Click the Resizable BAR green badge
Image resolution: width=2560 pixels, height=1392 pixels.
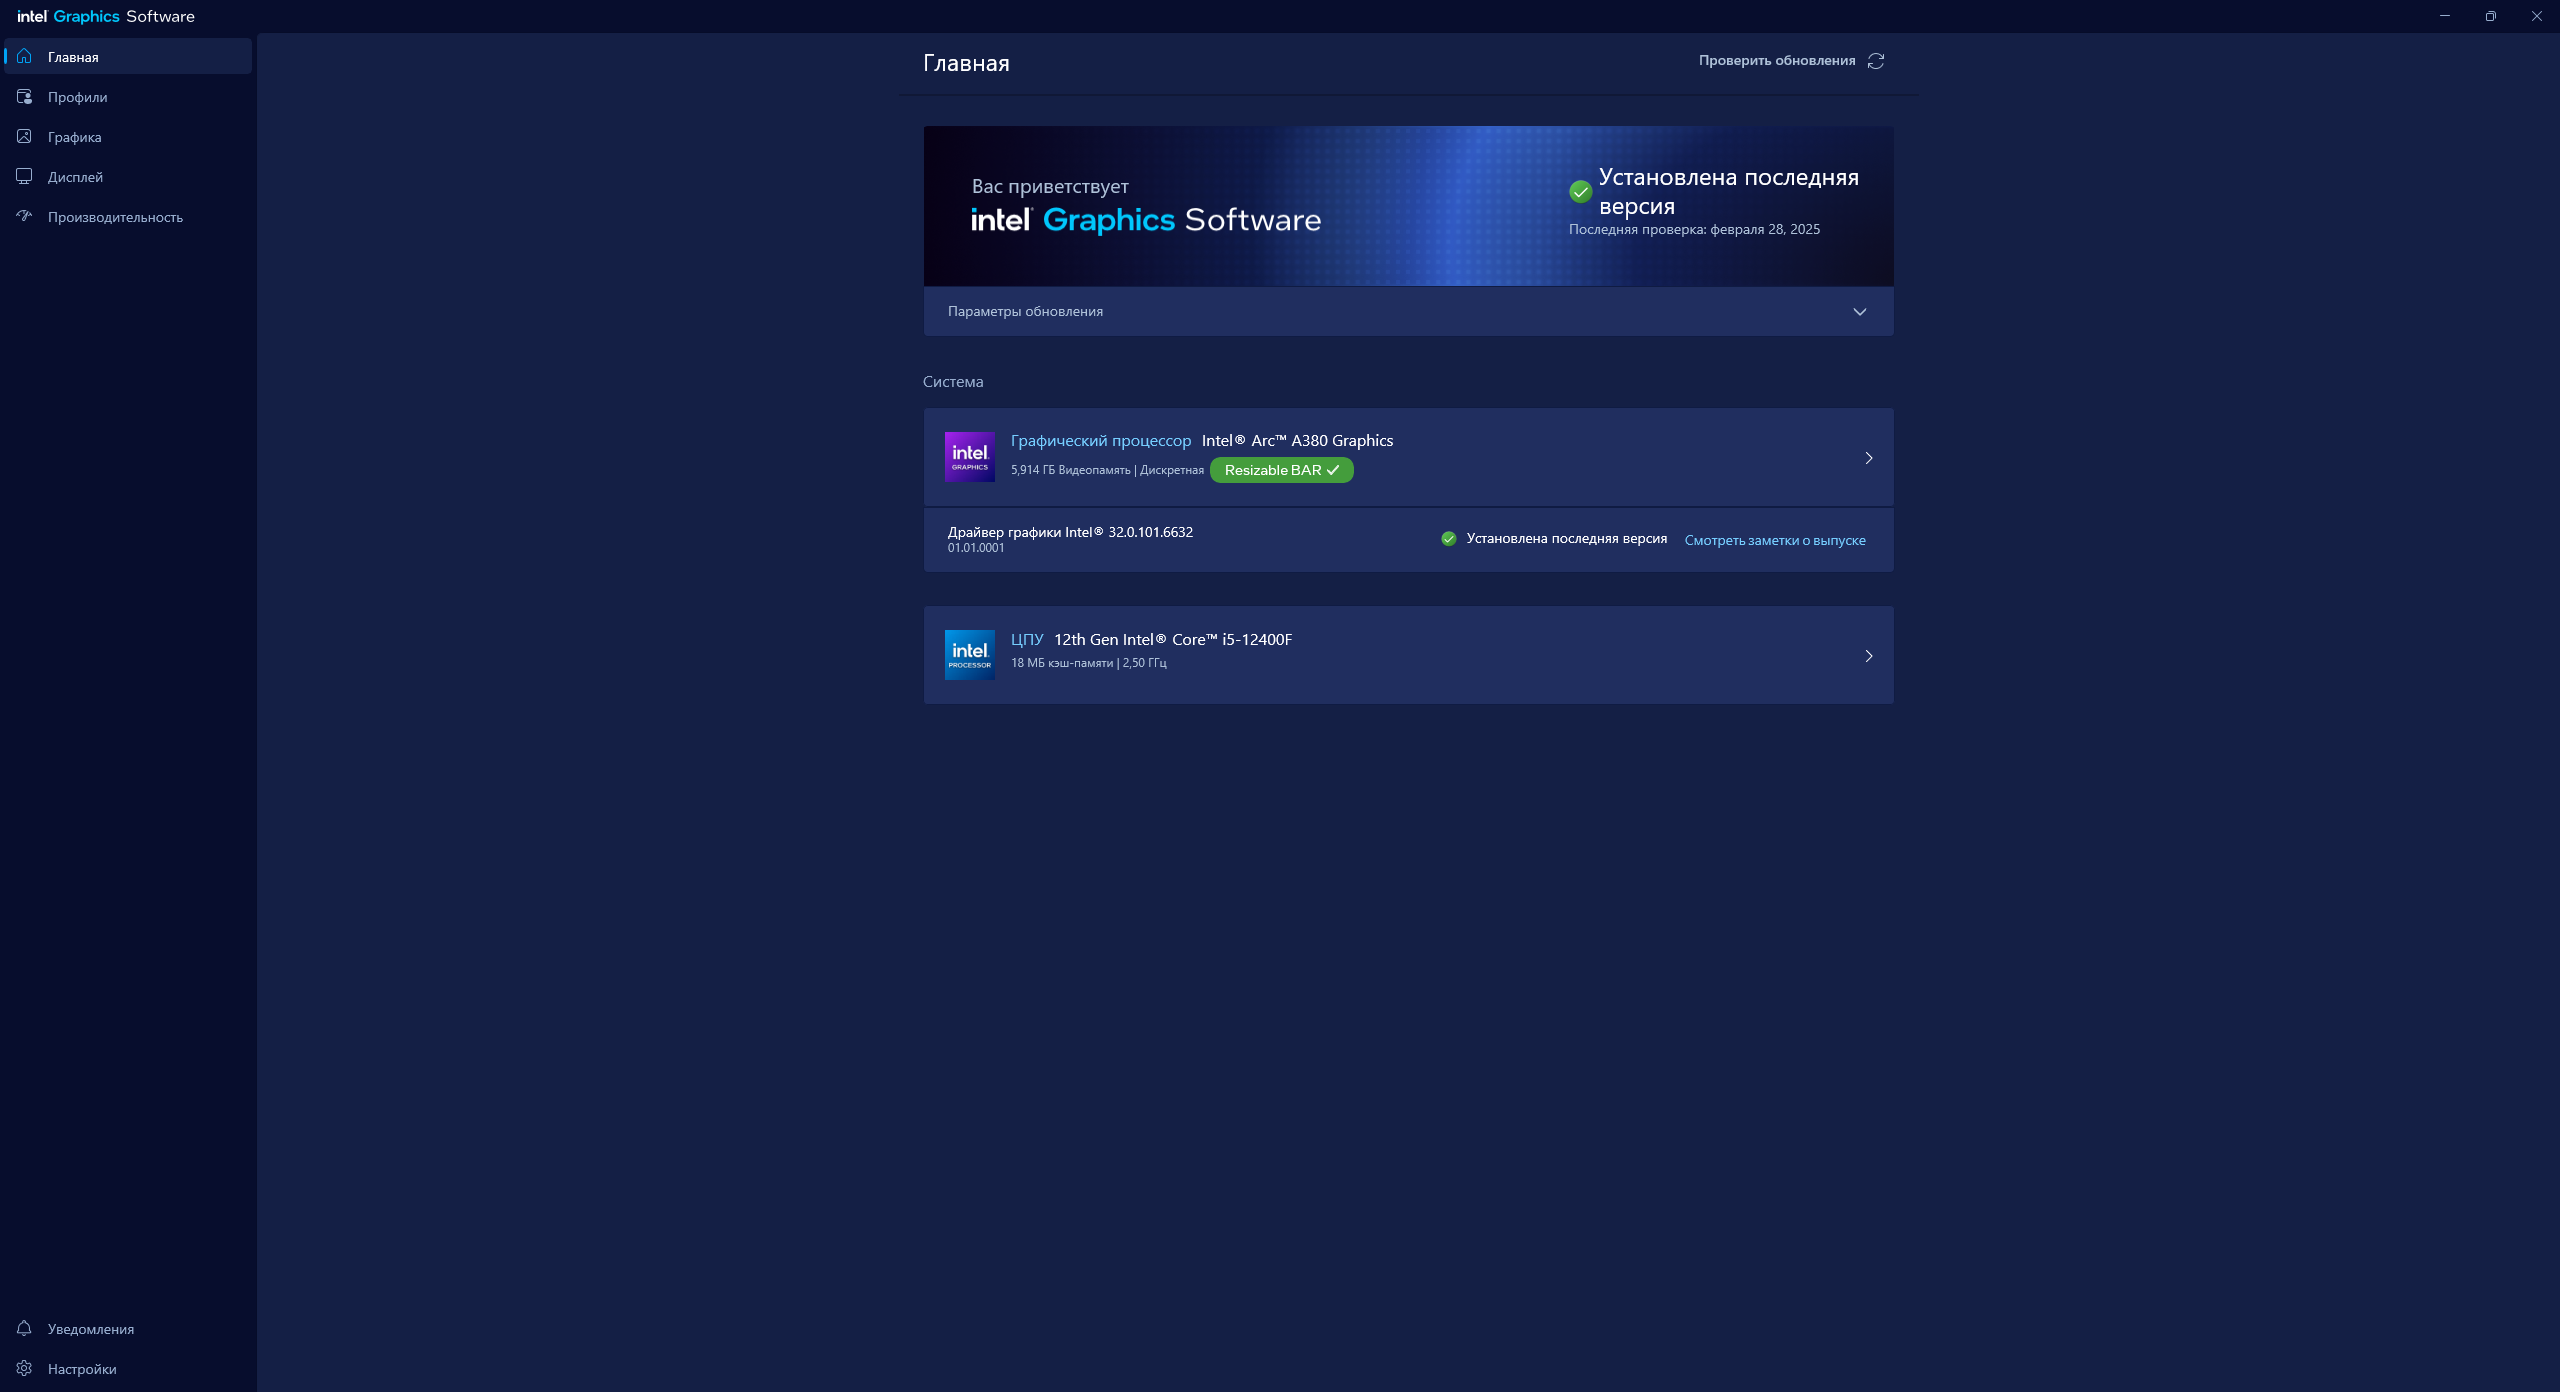click(1281, 470)
